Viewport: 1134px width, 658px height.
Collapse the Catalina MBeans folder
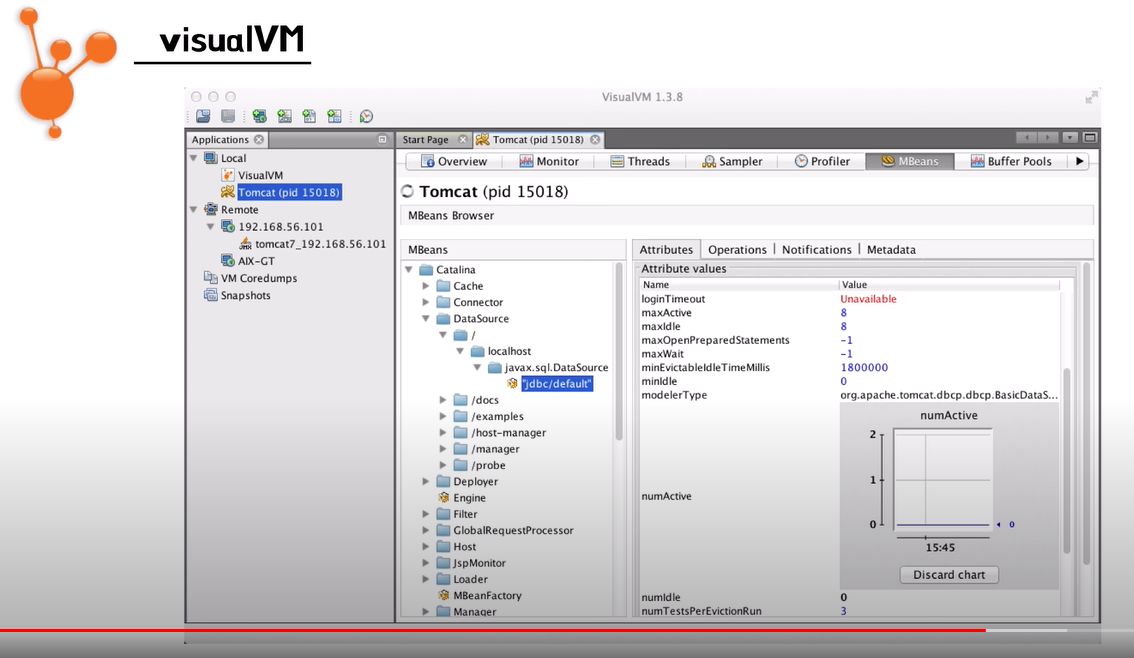(409, 270)
